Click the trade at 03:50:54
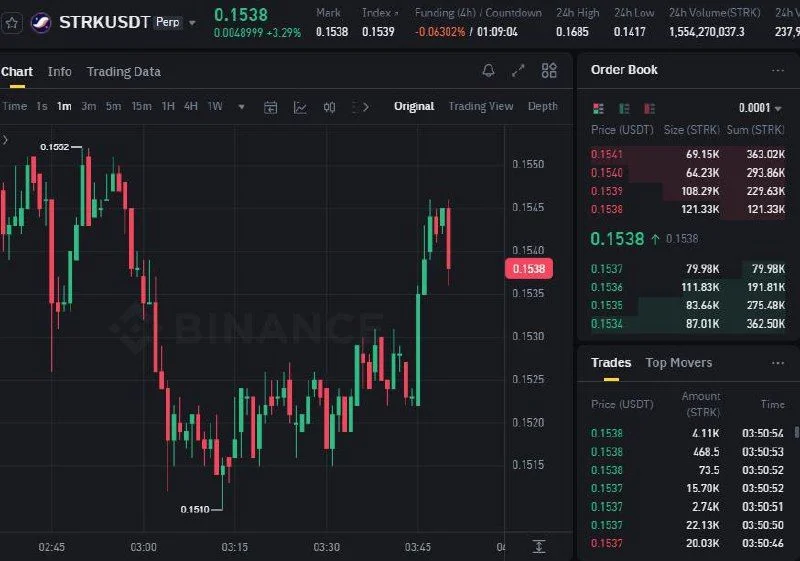 tap(687, 434)
